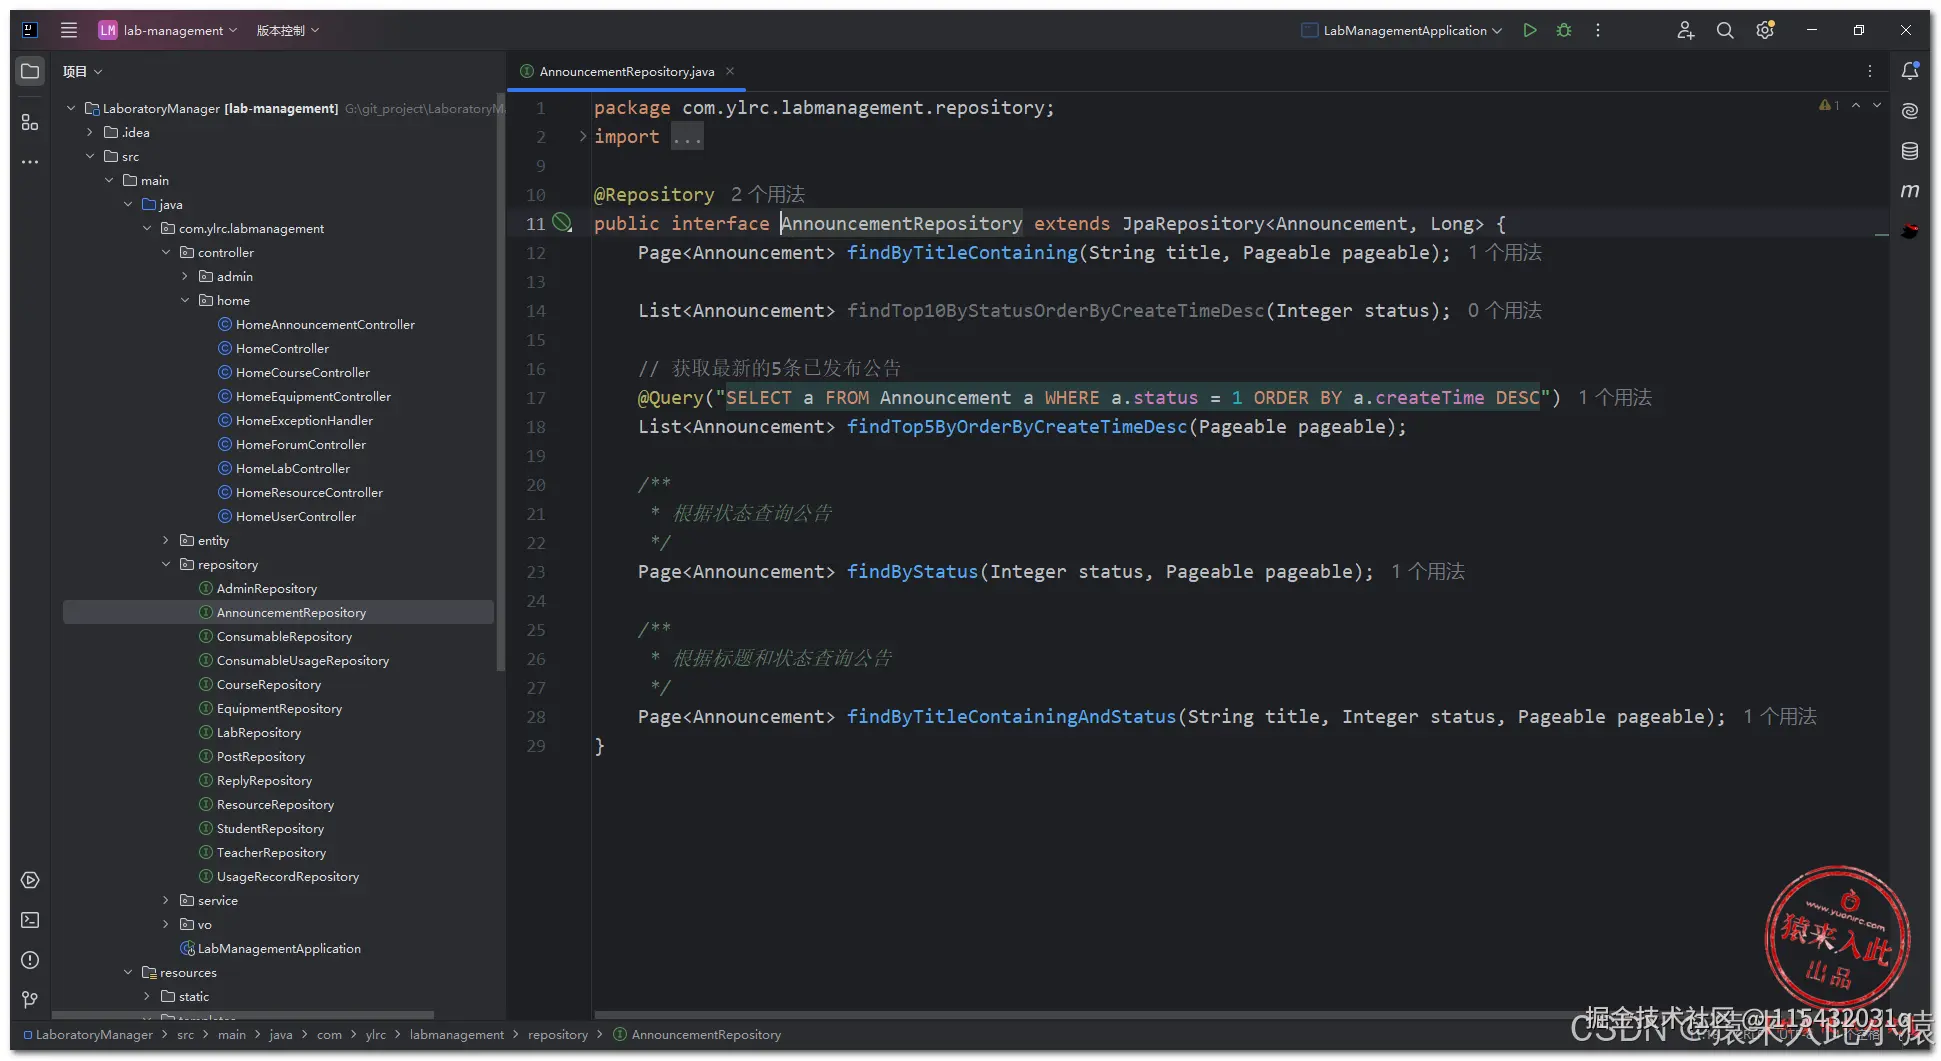The width and height of the screenshot is (1941, 1061).
Task: Open the Database tool window
Action: (1910, 151)
